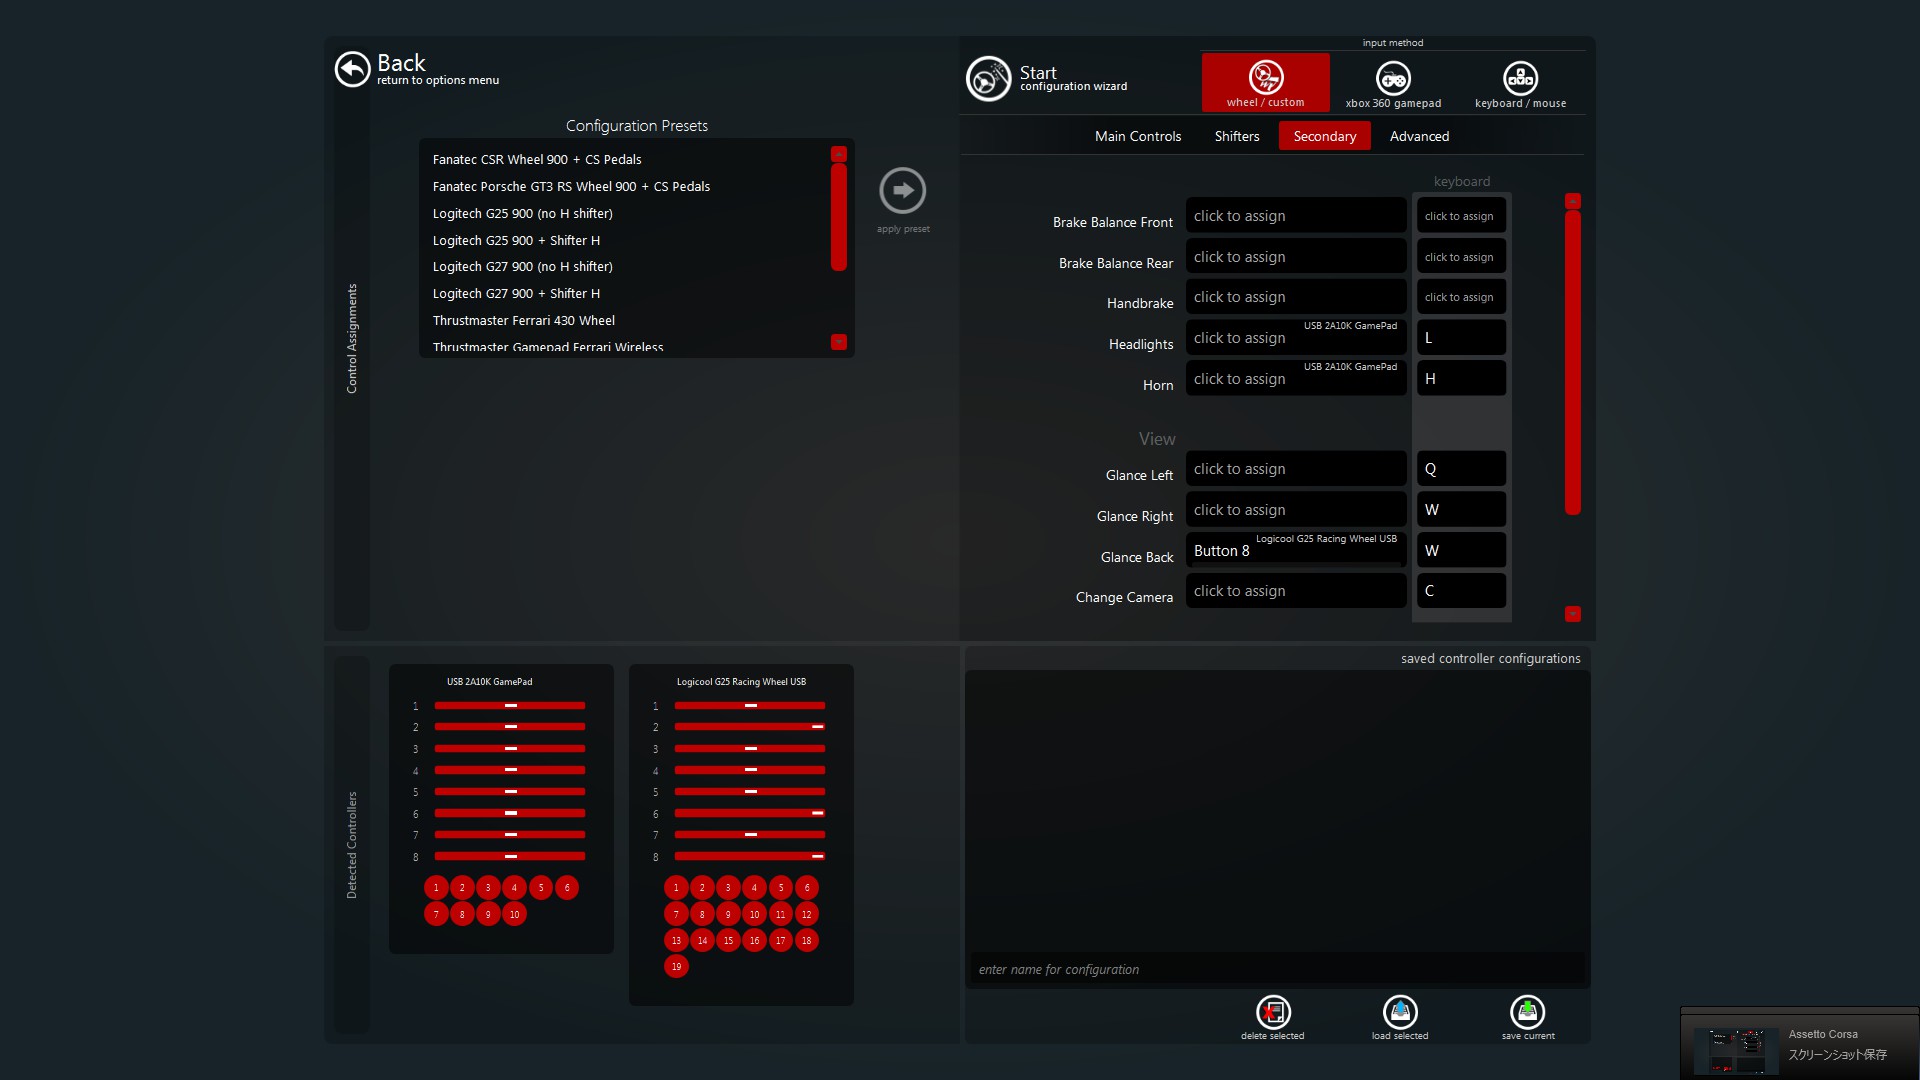Select Logitech G27 900 + Shifter H preset
This screenshot has height=1080, width=1920.
(x=516, y=293)
